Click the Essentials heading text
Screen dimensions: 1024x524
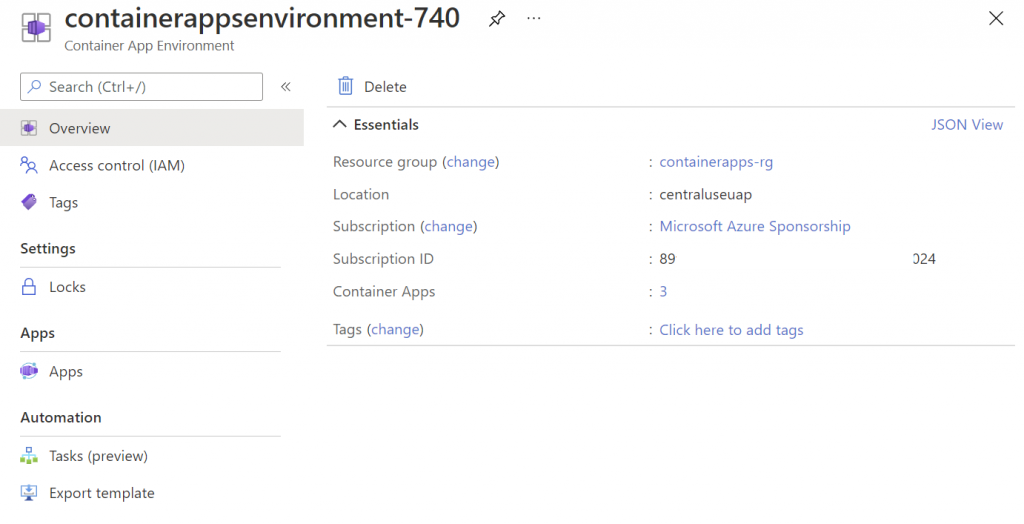[386, 124]
